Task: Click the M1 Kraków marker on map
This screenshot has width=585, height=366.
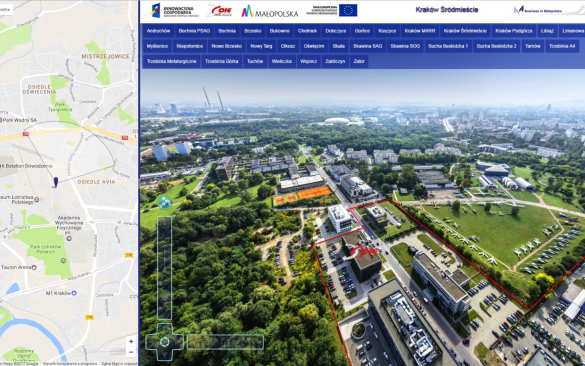Action: pos(74,293)
